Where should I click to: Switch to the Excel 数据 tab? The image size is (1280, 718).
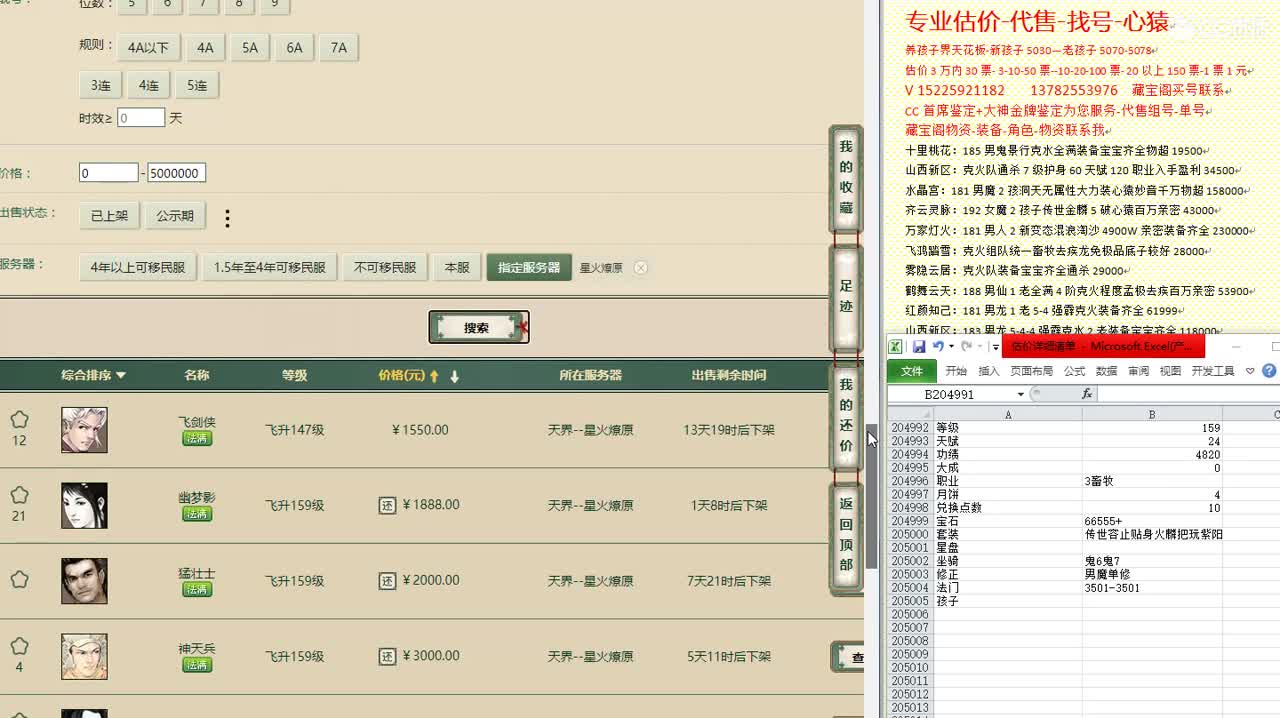[x=1107, y=371]
